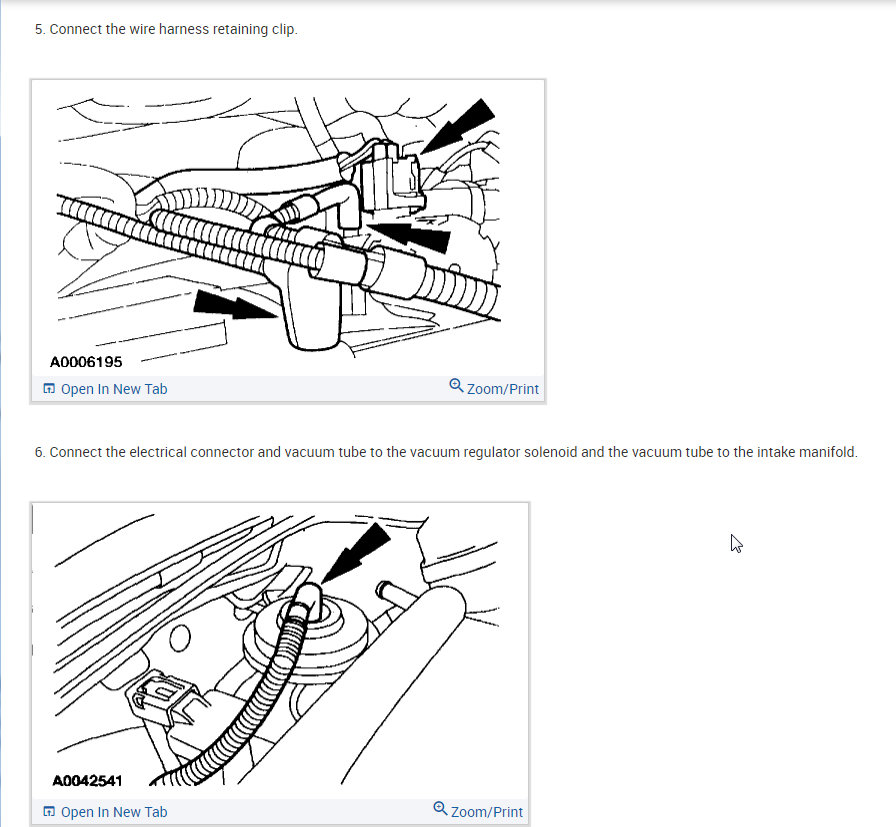The height and width of the screenshot is (827, 896).
Task: Click the A0042541 figure label
Action: 87,781
